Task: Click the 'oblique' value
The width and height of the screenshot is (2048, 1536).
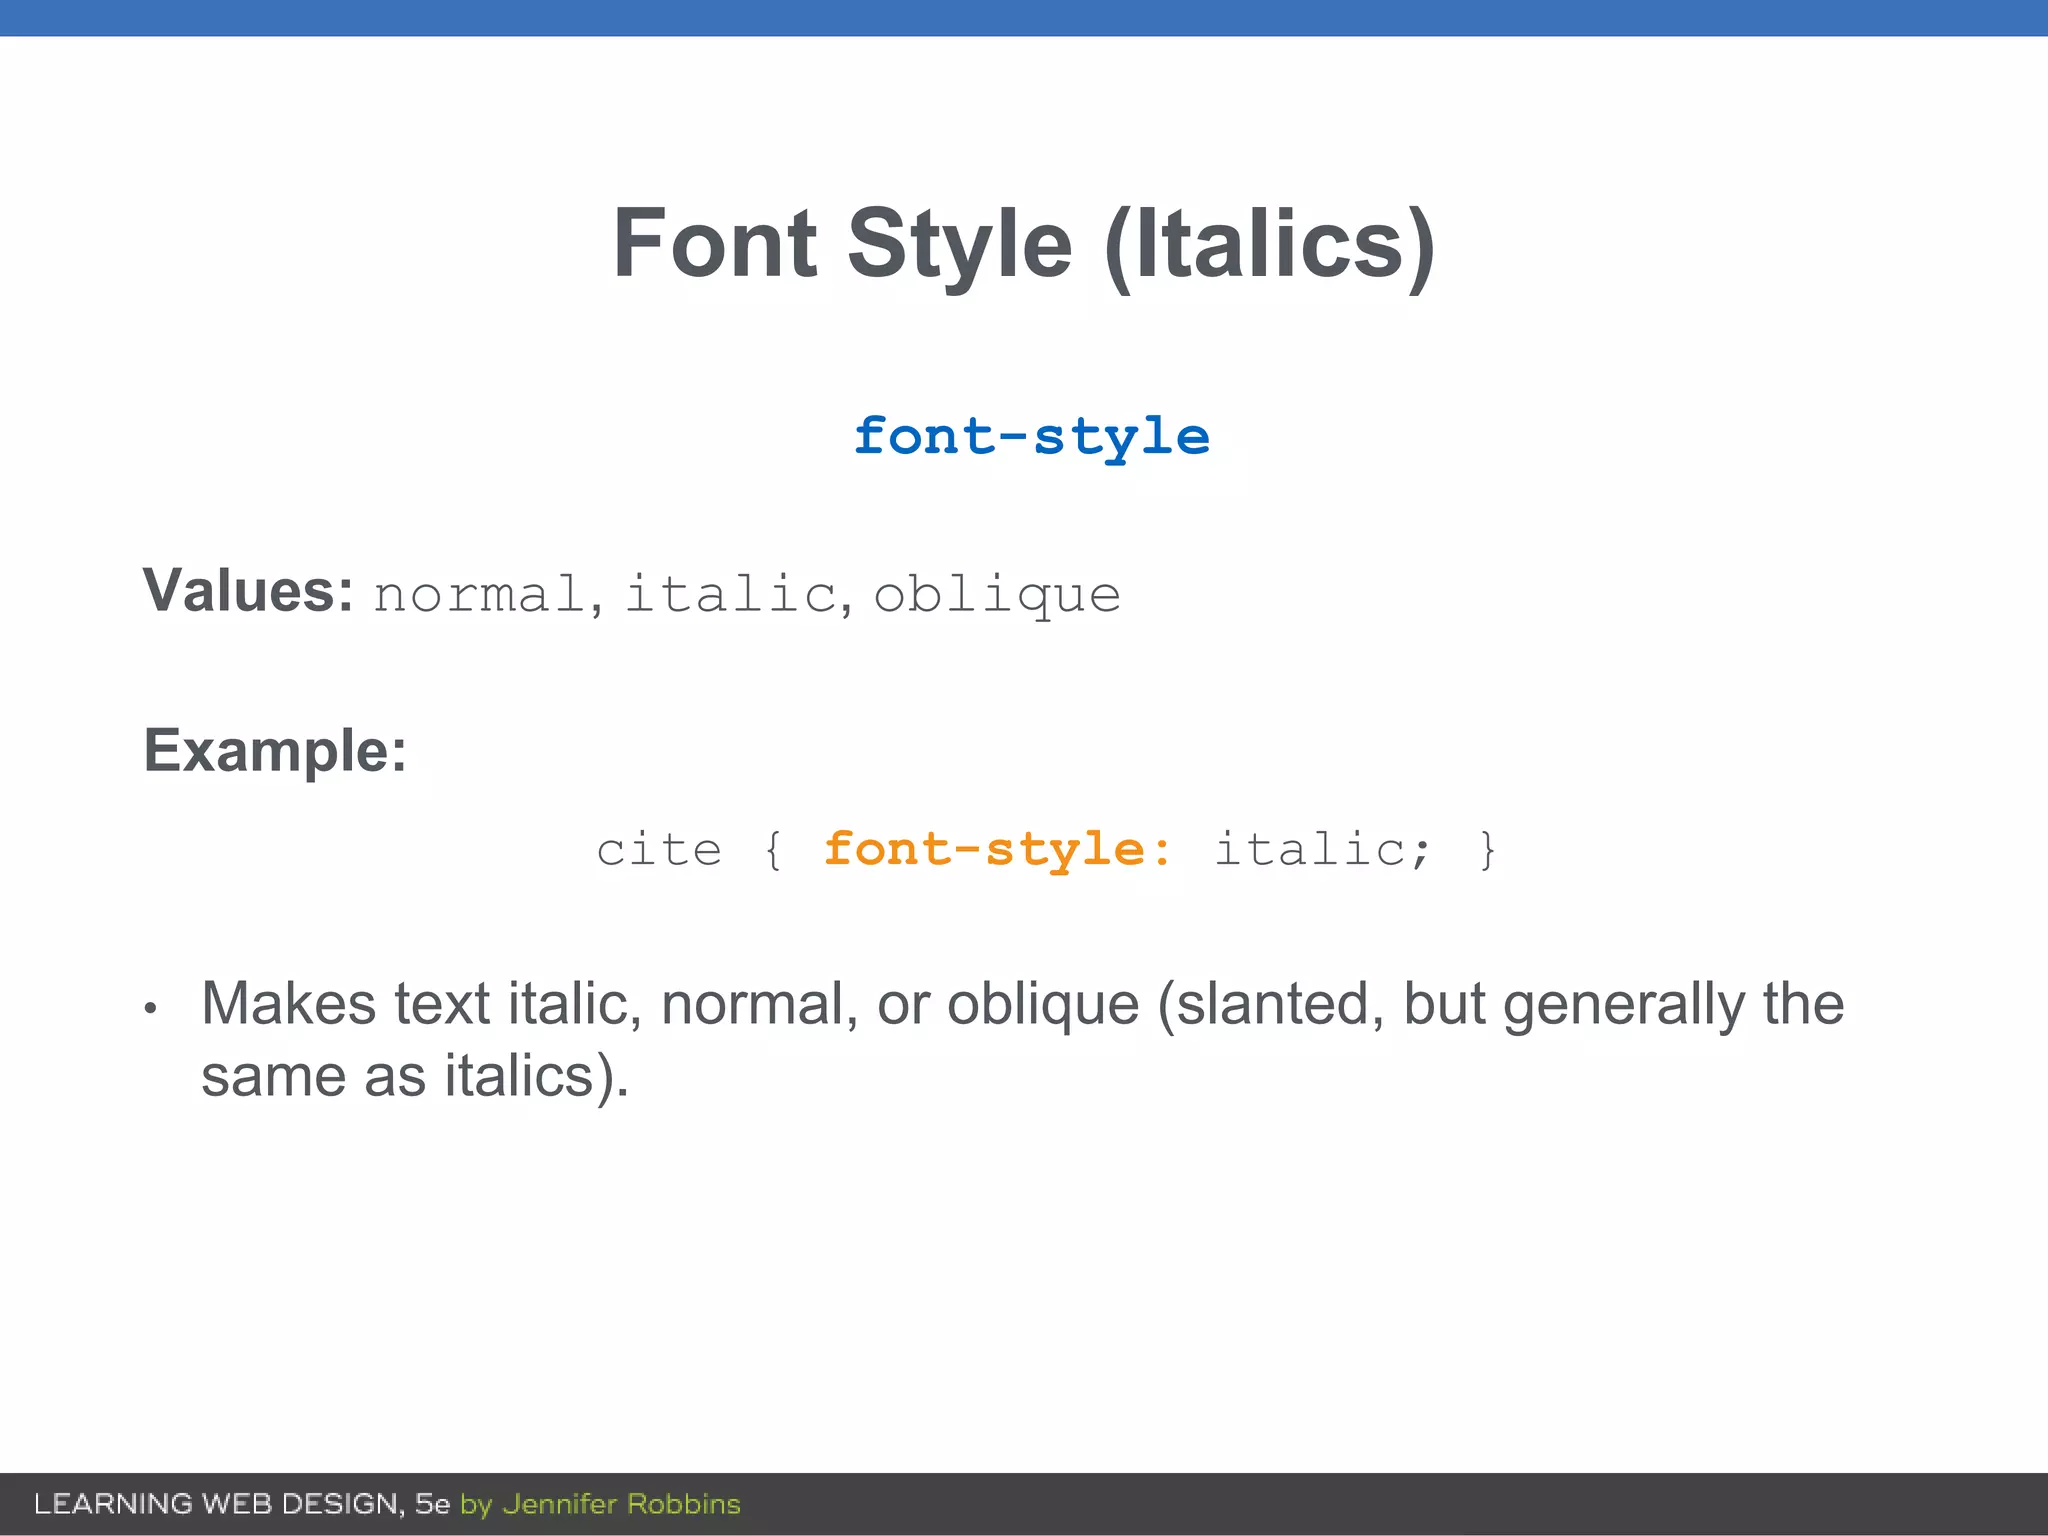Action: click(997, 596)
